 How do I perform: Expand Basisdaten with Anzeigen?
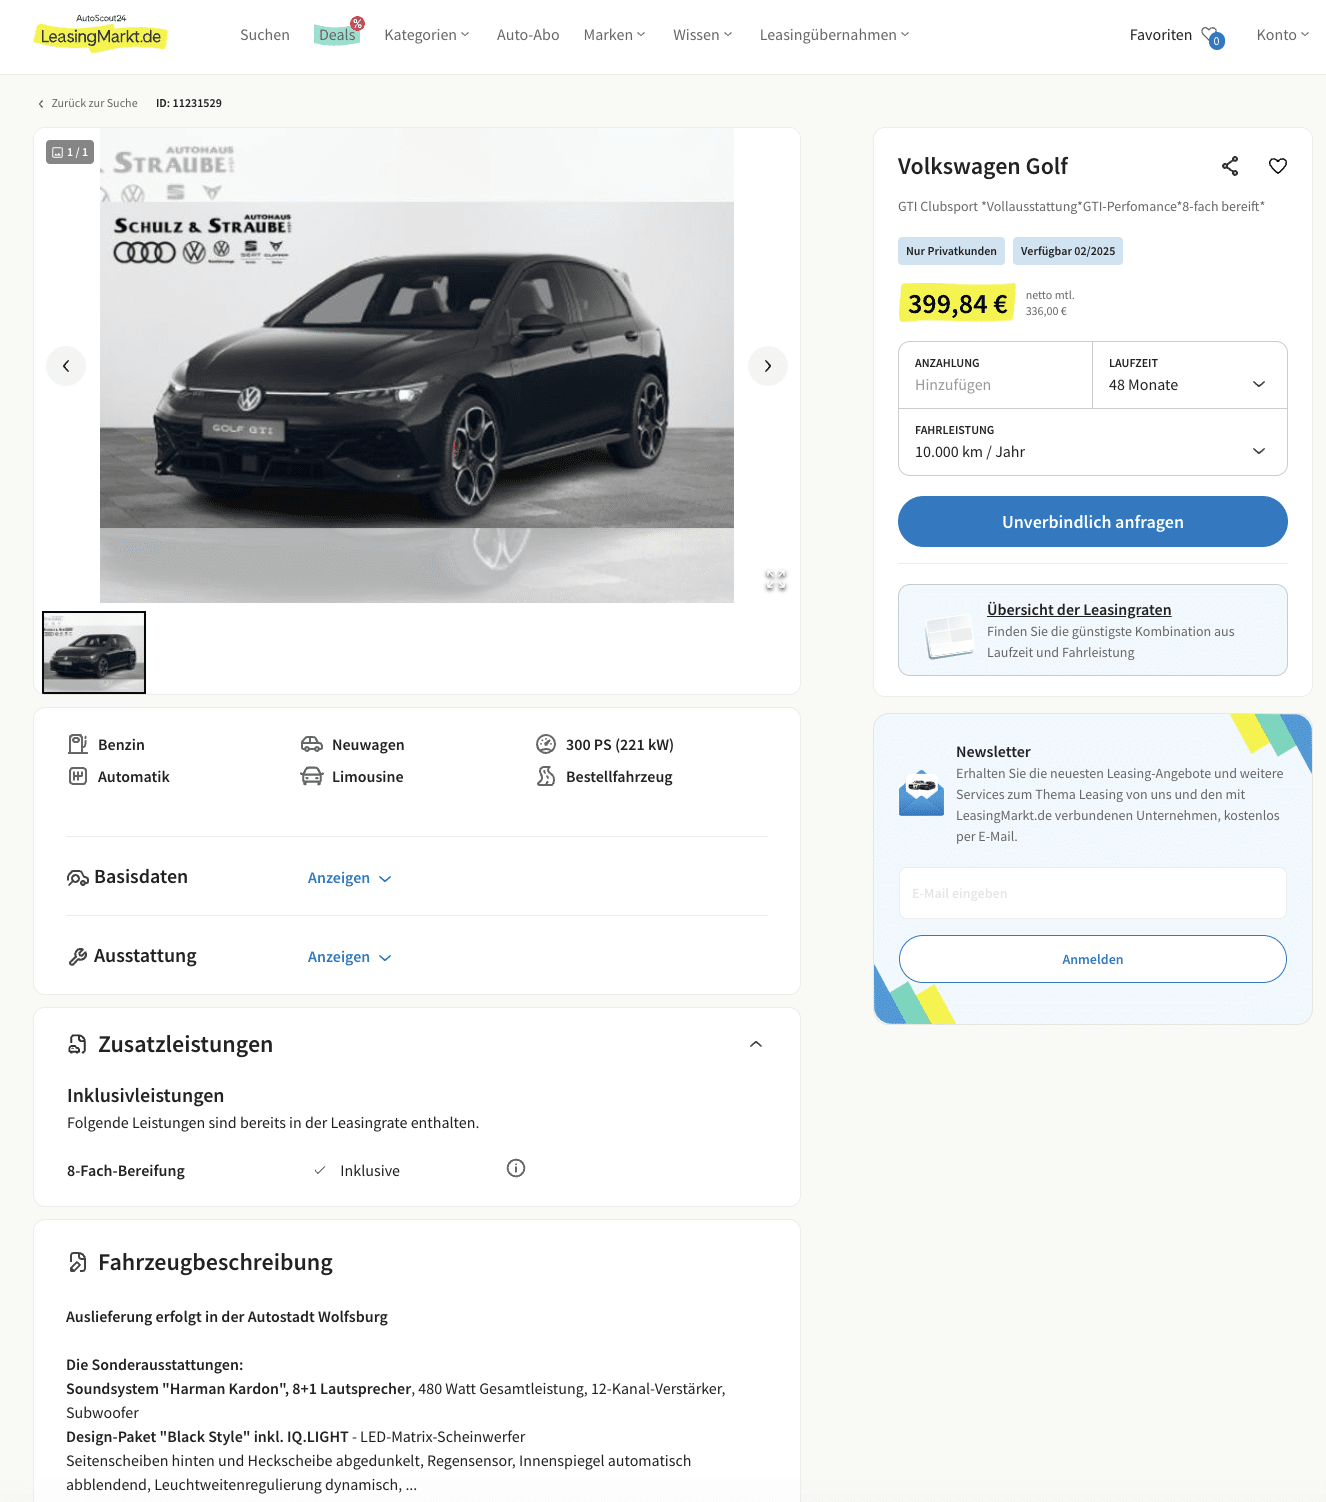(350, 878)
